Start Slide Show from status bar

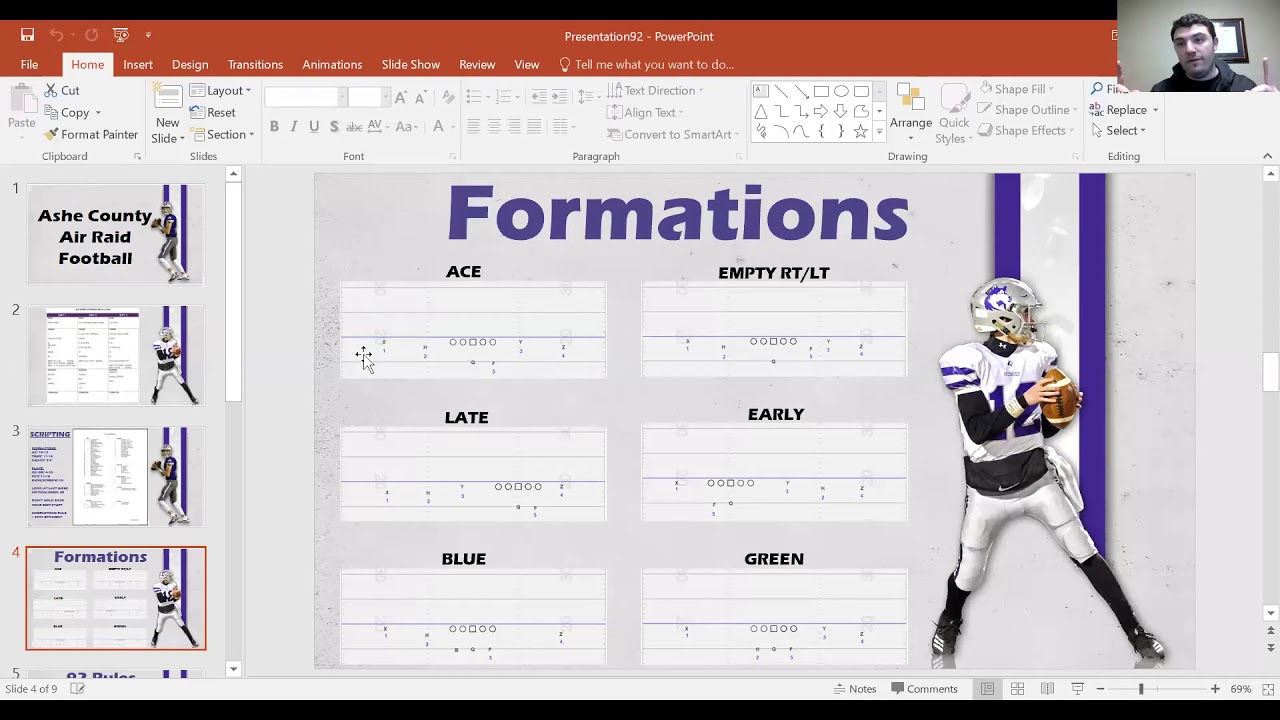tap(1077, 689)
